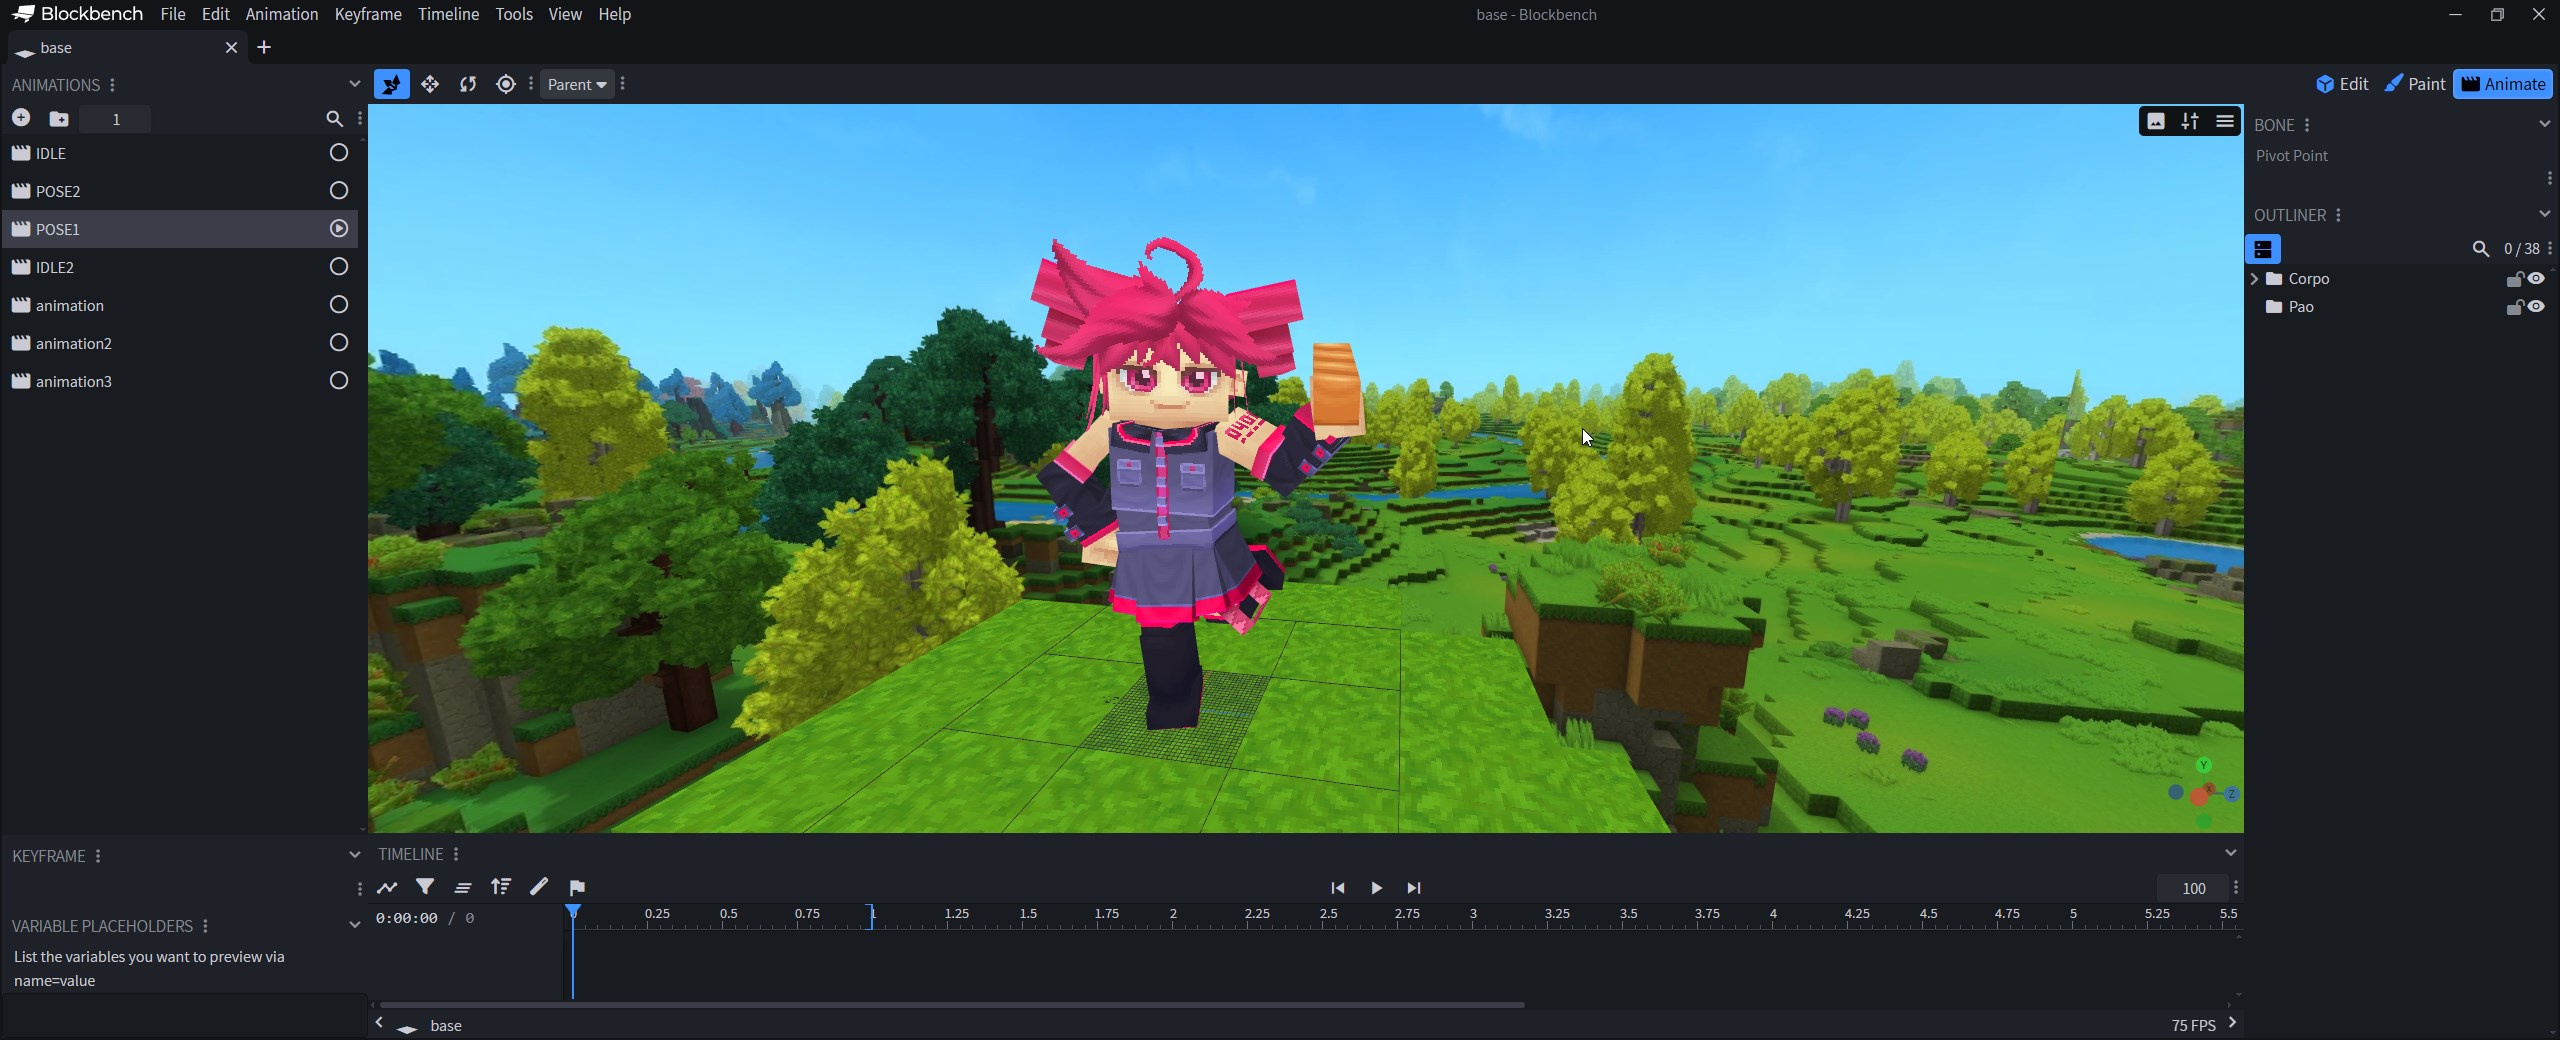2560x1040 pixels.
Task: Collapse the Bone panel
Action: [2544, 124]
